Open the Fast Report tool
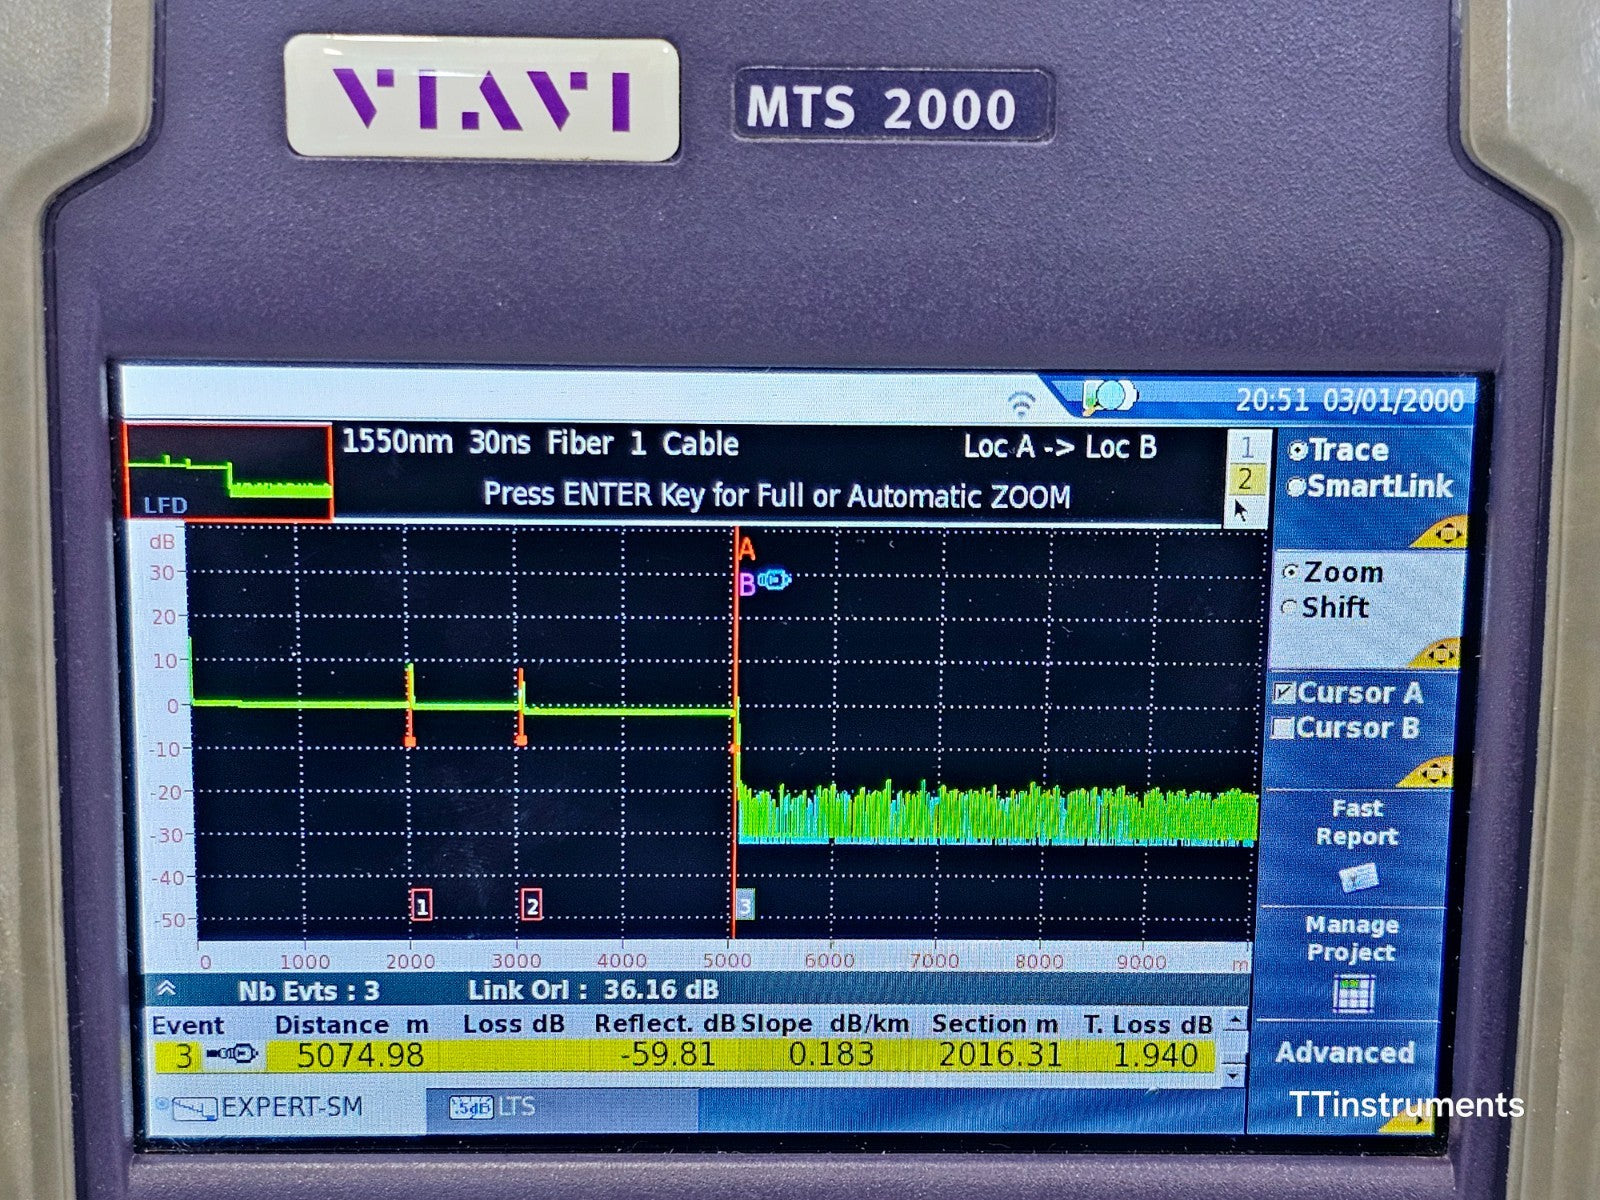 click(1360, 822)
